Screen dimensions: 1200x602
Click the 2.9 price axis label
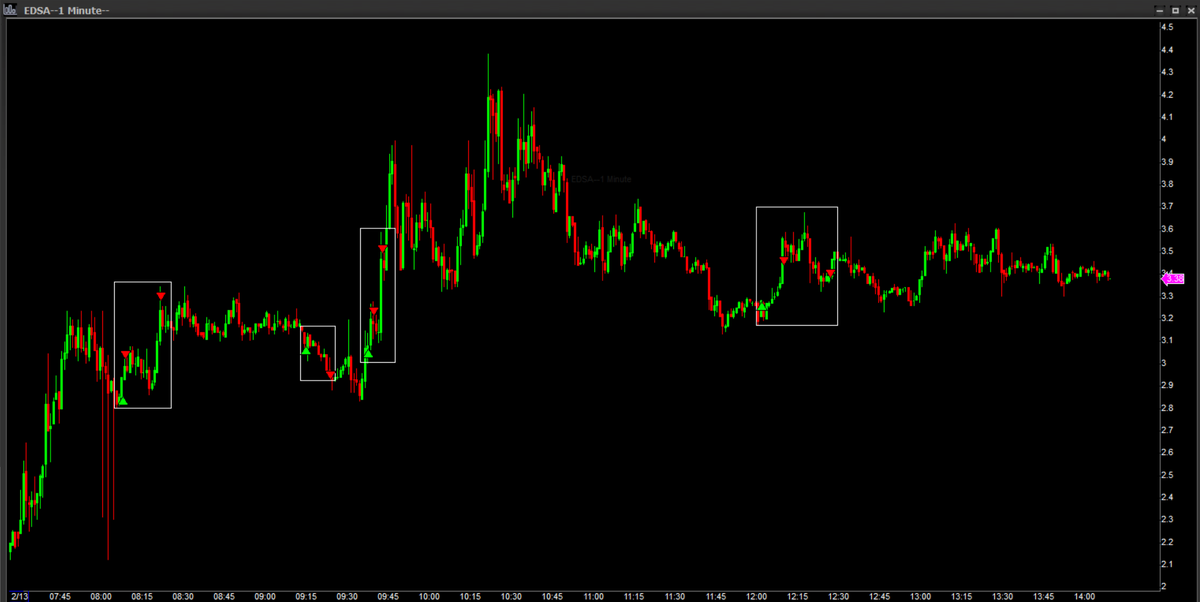click(x=1166, y=385)
